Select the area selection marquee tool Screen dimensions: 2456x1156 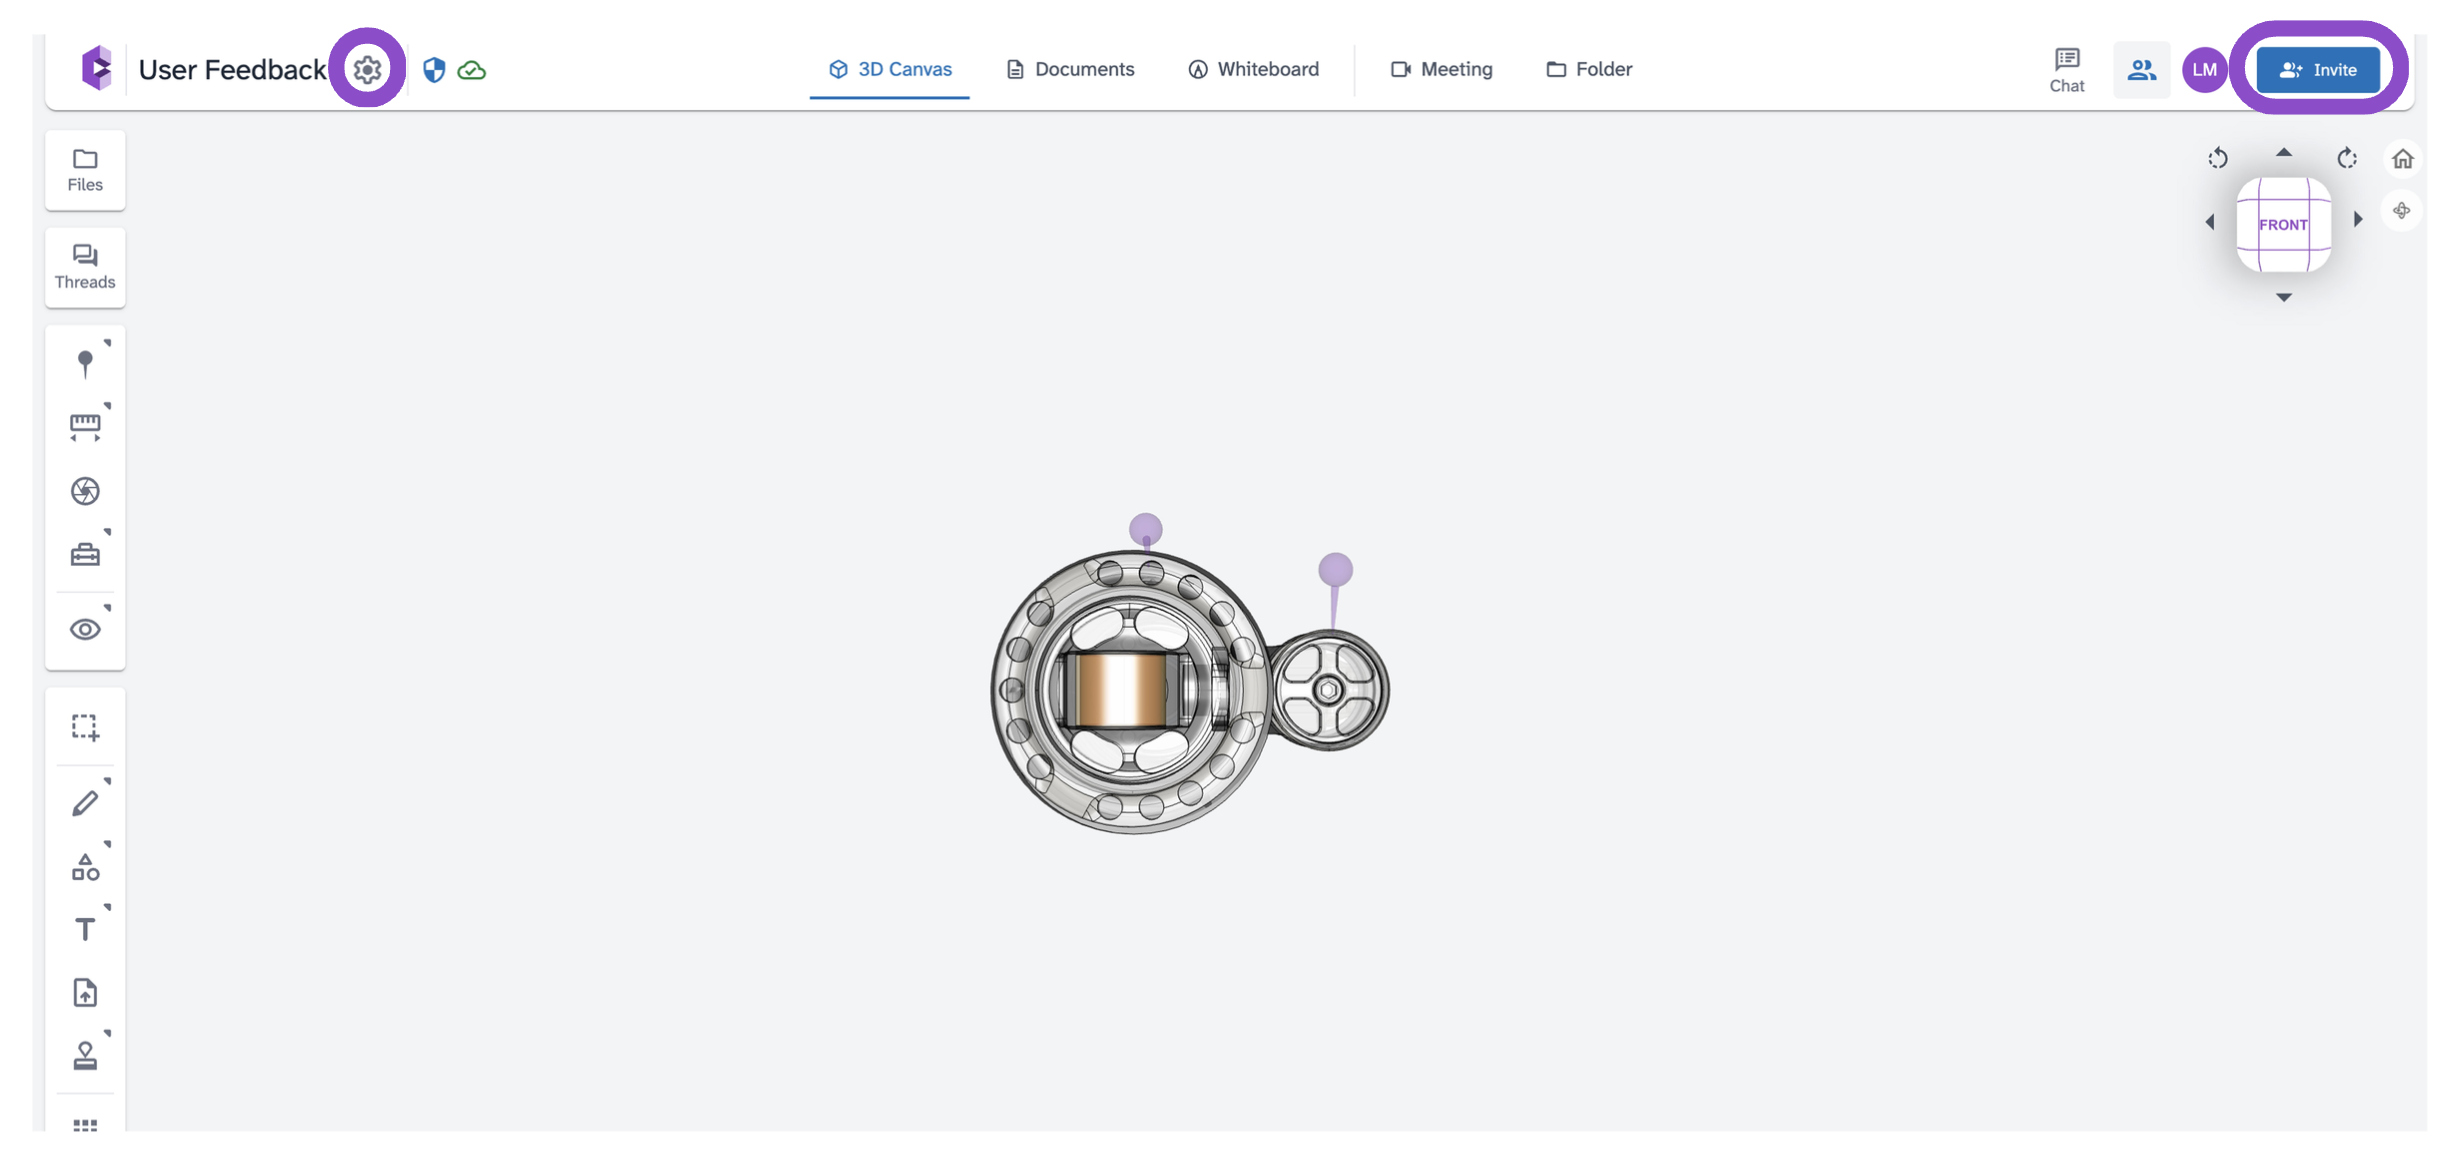pyautogui.click(x=85, y=727)
